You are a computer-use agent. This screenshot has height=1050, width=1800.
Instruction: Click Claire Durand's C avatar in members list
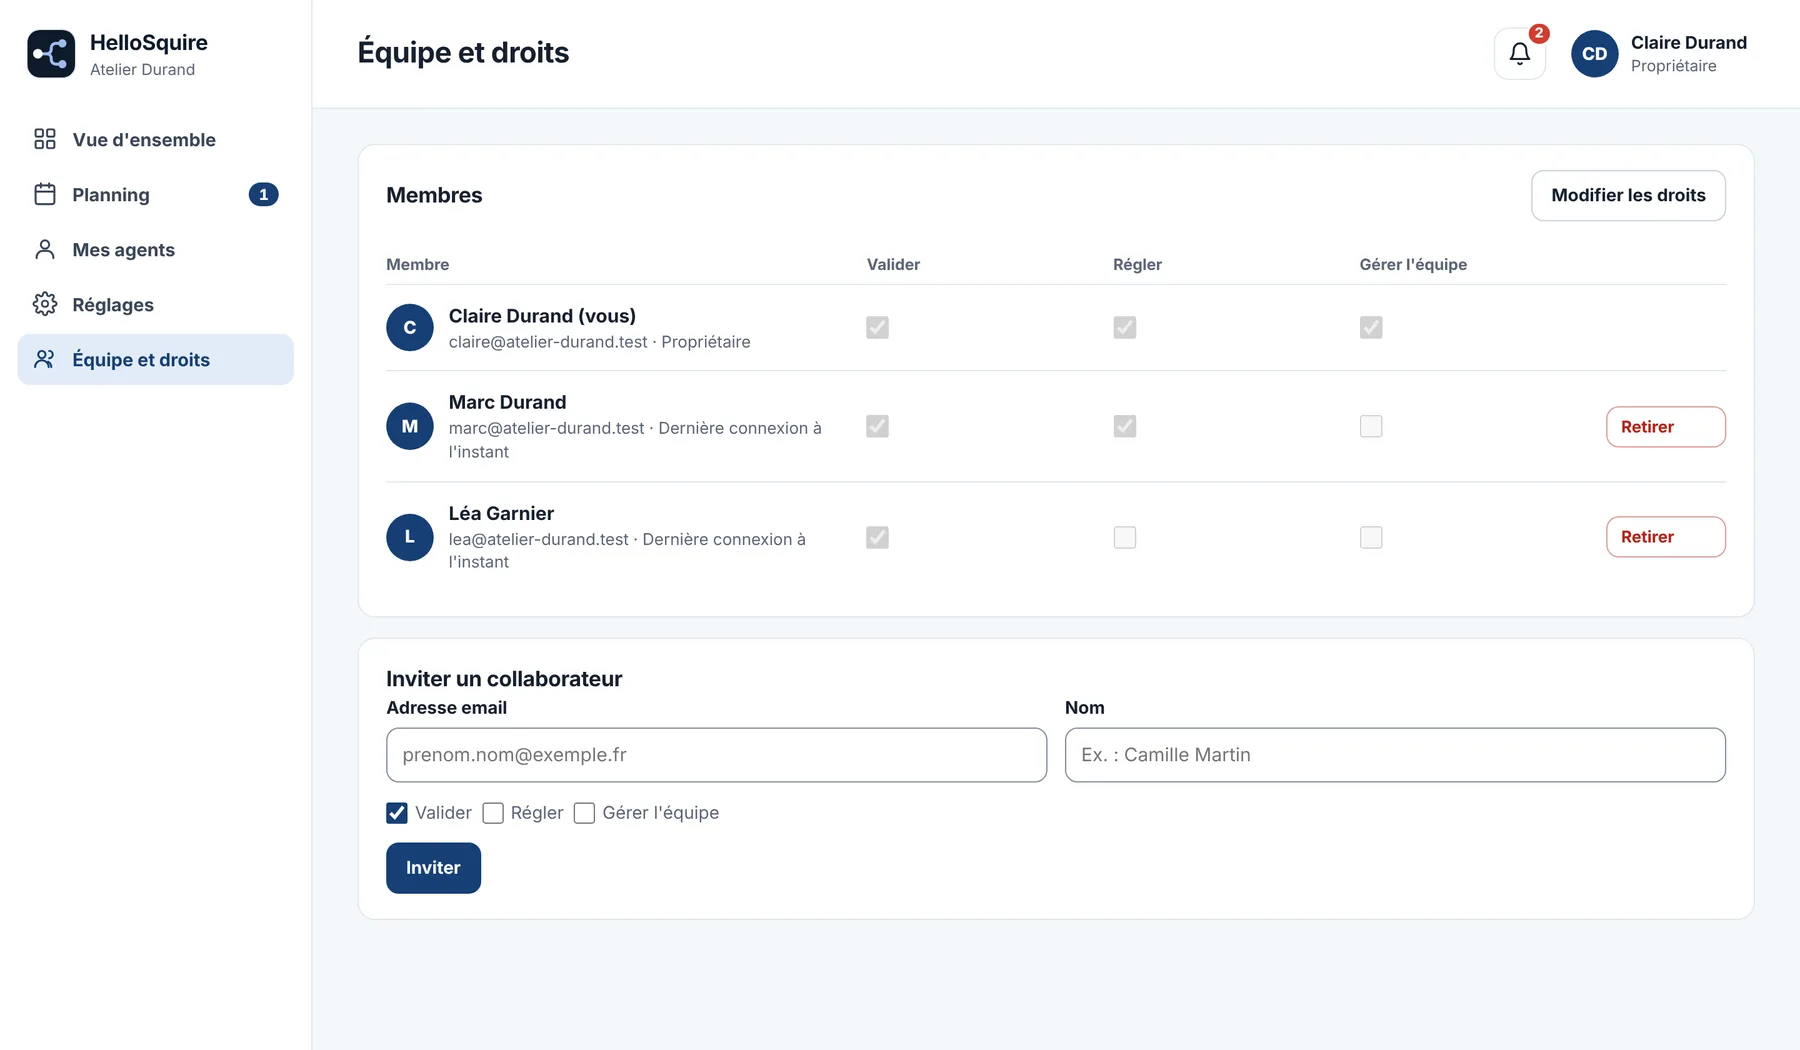410,328
